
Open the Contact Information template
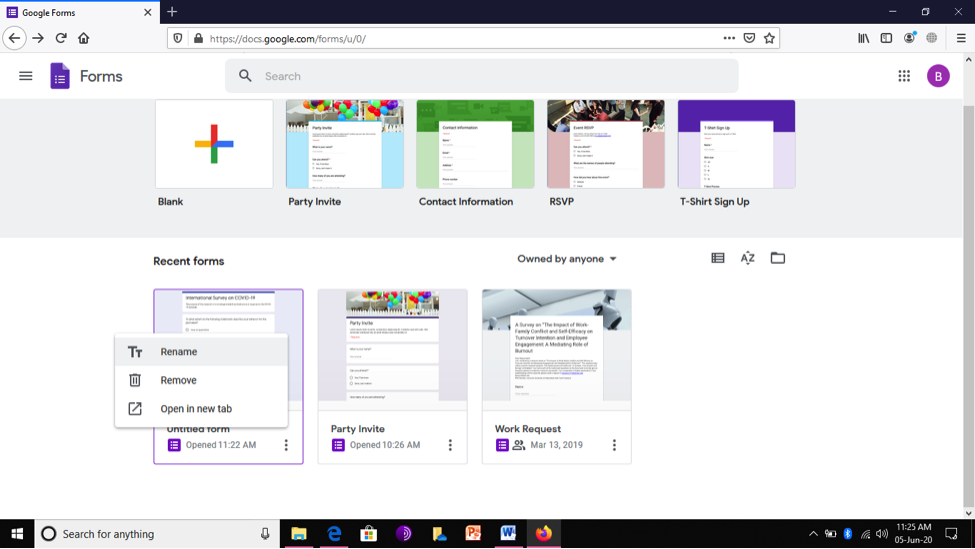(475, 144)
